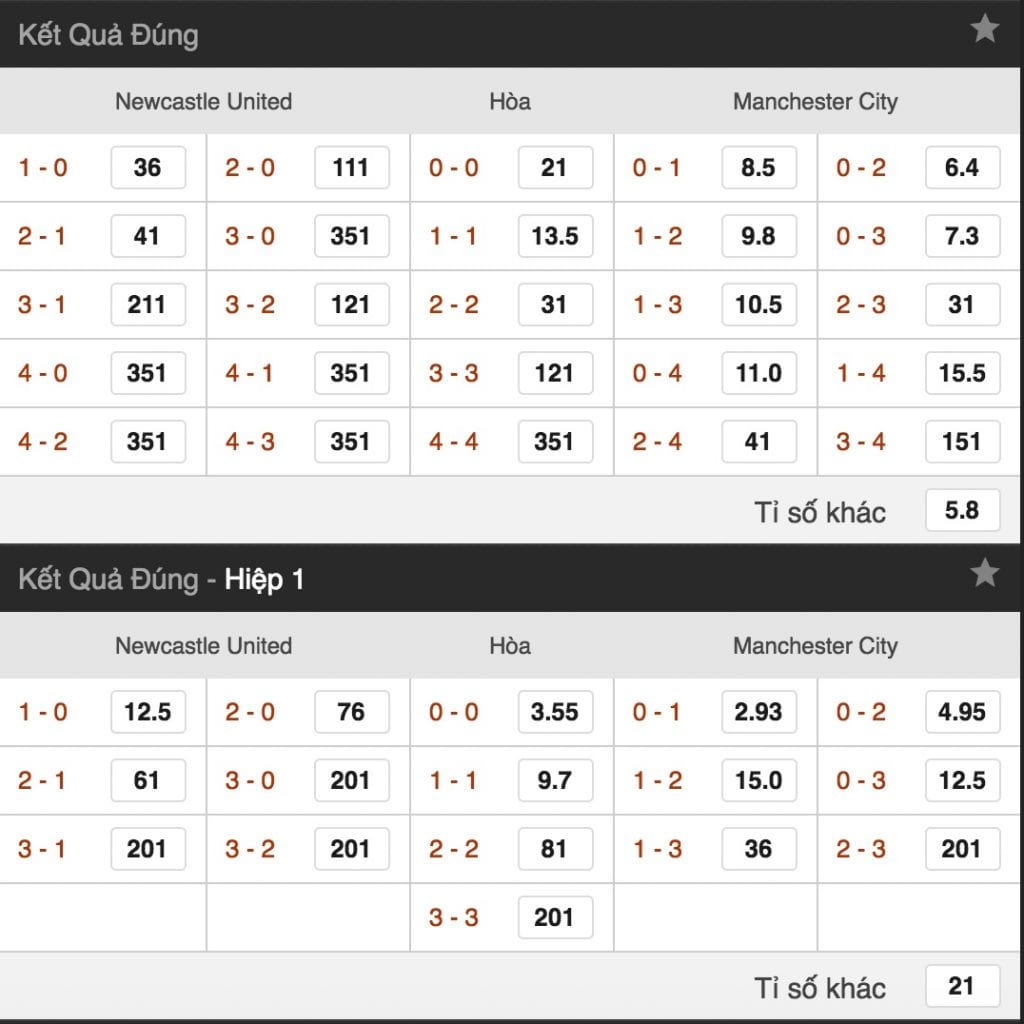Select first-half 0 - 0 odds 3.55
Screen dimensions: 1024x1024
(554, 712)
